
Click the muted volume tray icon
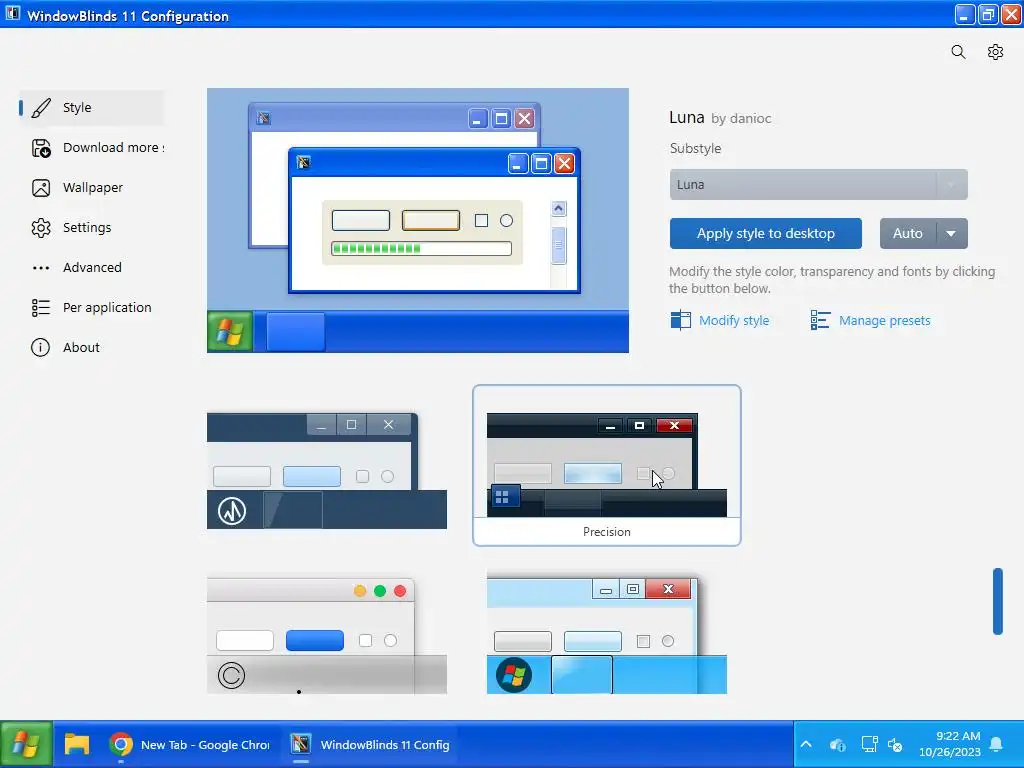895,744
